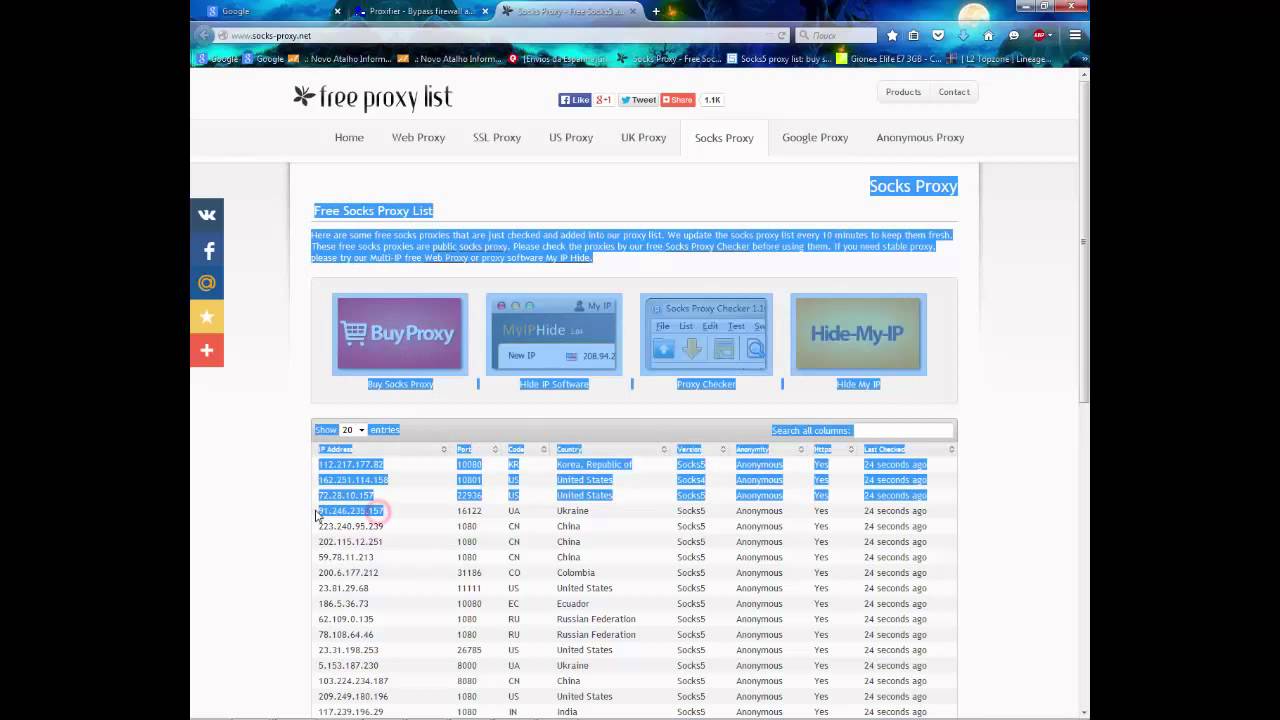Open the browser hamburger menu
Viewport: 1280px width, 720px height.
[x=1075, y=35]
